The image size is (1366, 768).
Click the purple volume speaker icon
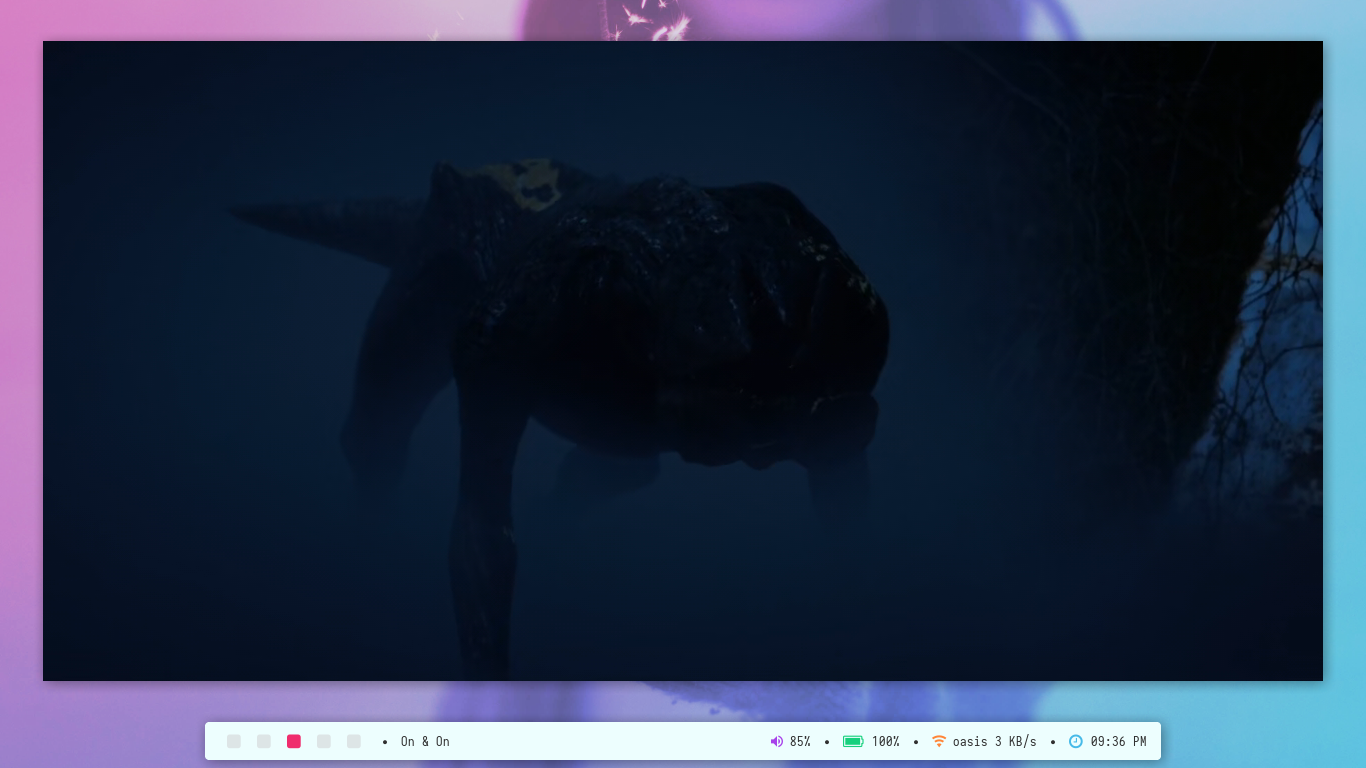[x=777, y=741]
